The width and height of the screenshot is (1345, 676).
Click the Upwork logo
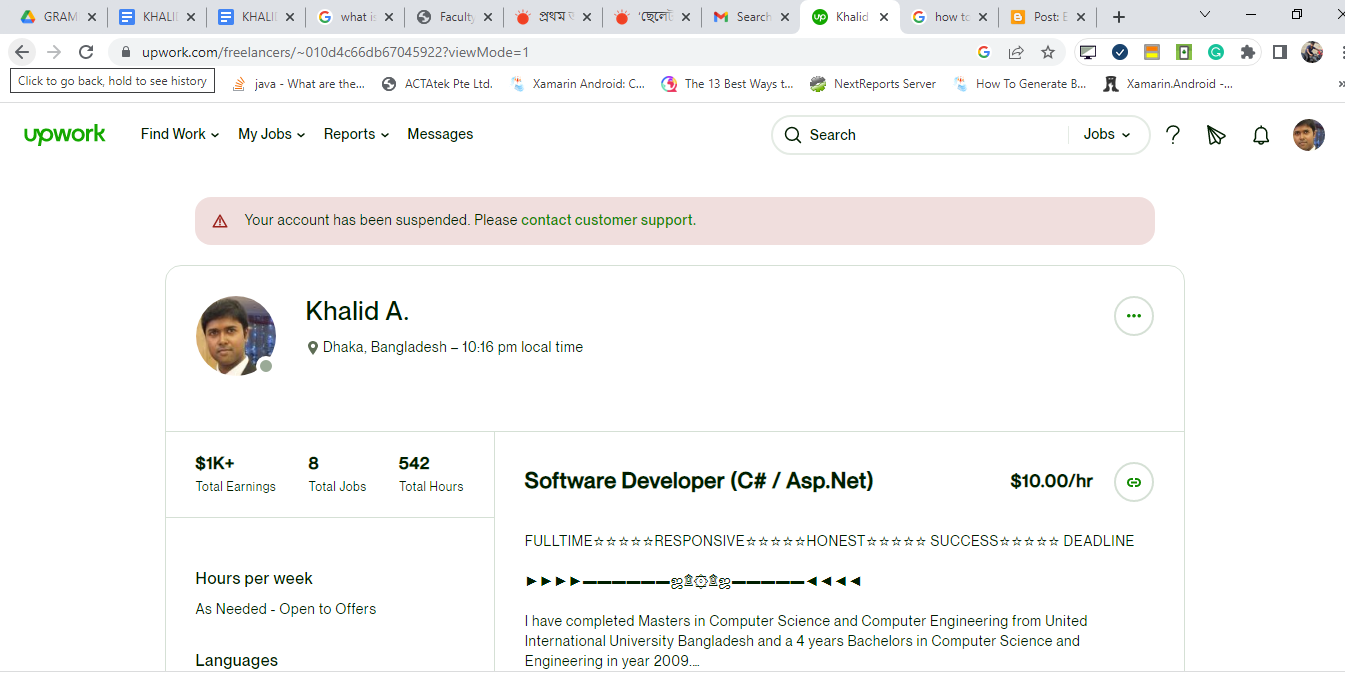point(64,135)
